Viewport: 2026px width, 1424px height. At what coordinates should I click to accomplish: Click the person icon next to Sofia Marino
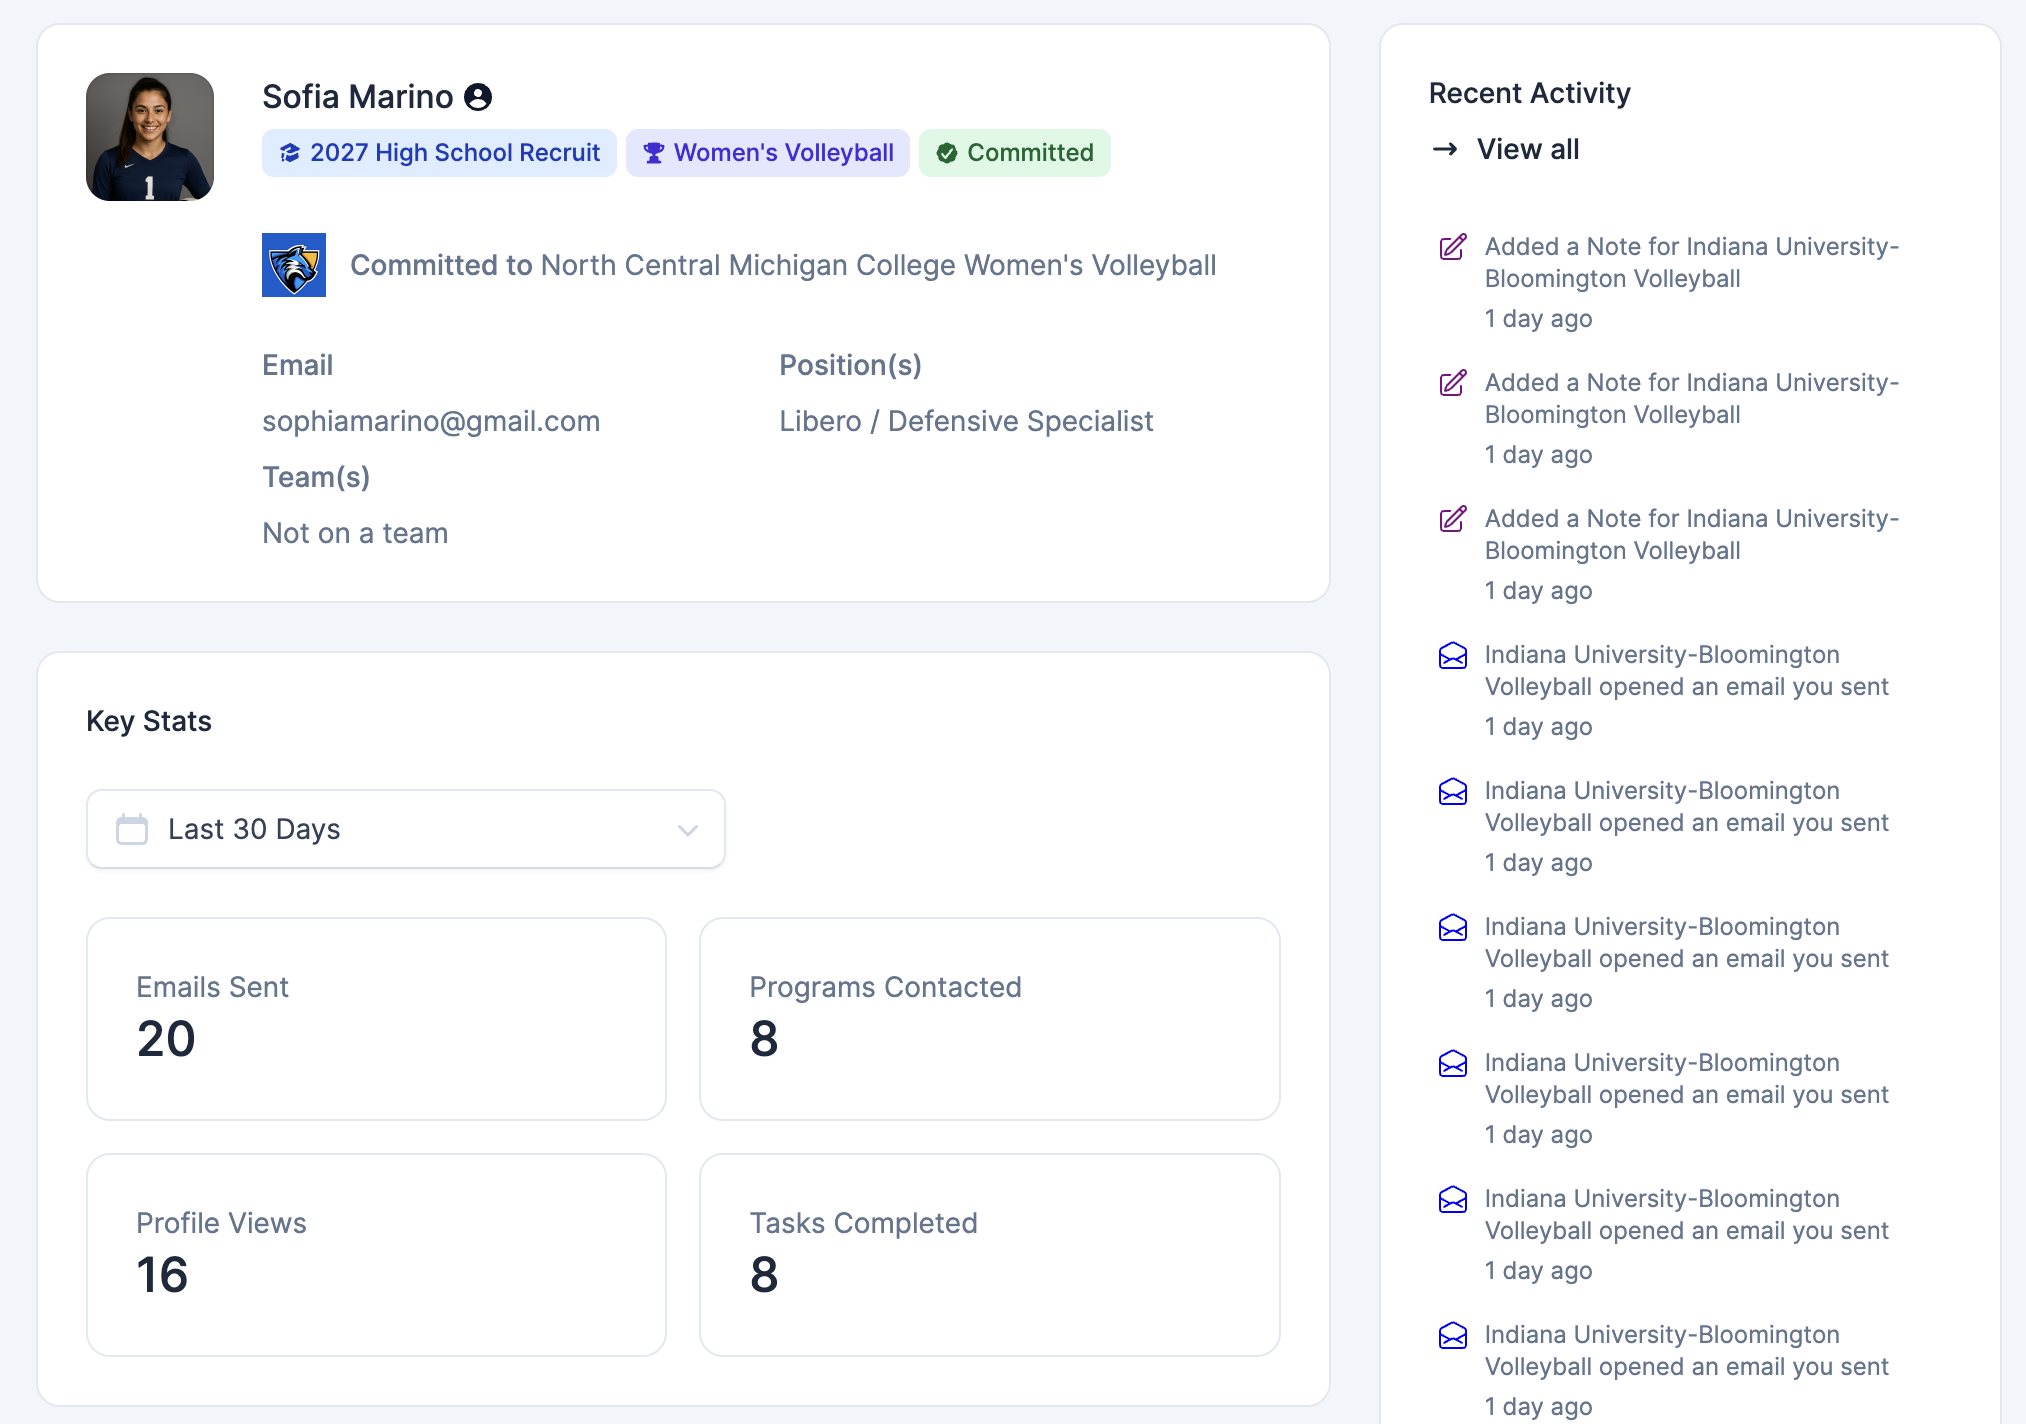(x=478, y=96)
